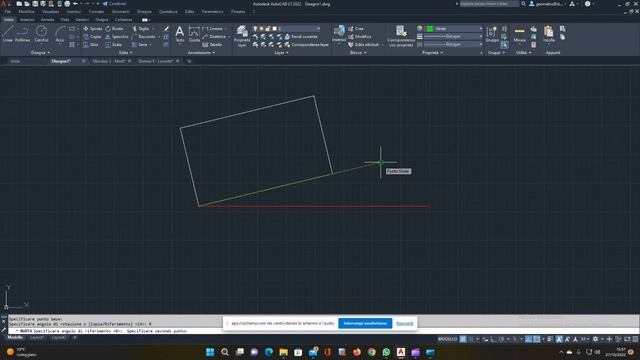Click the Misura tool
The image size is (640, 360).
[x=520, y=34]
